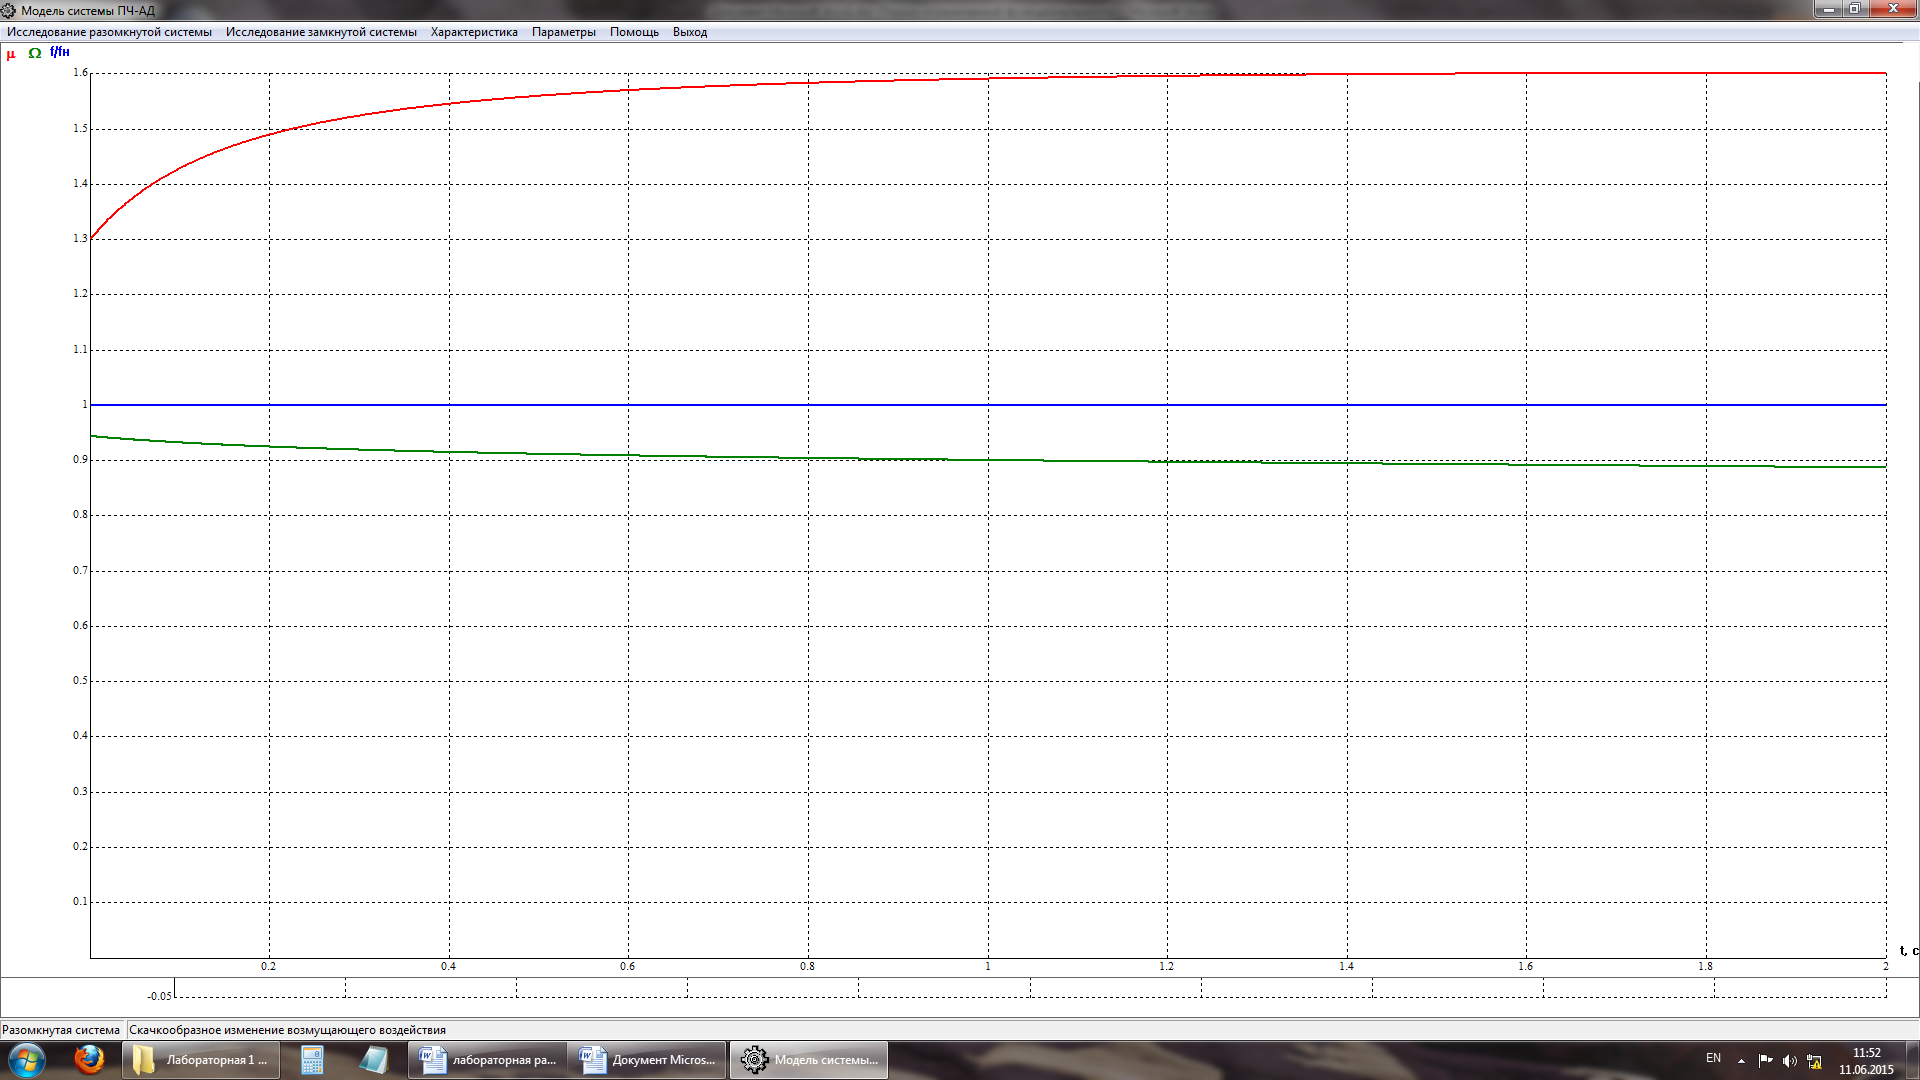Click the Action Center flag icon
Screen dimensions: 1920x1080
pos(1765,1061)
